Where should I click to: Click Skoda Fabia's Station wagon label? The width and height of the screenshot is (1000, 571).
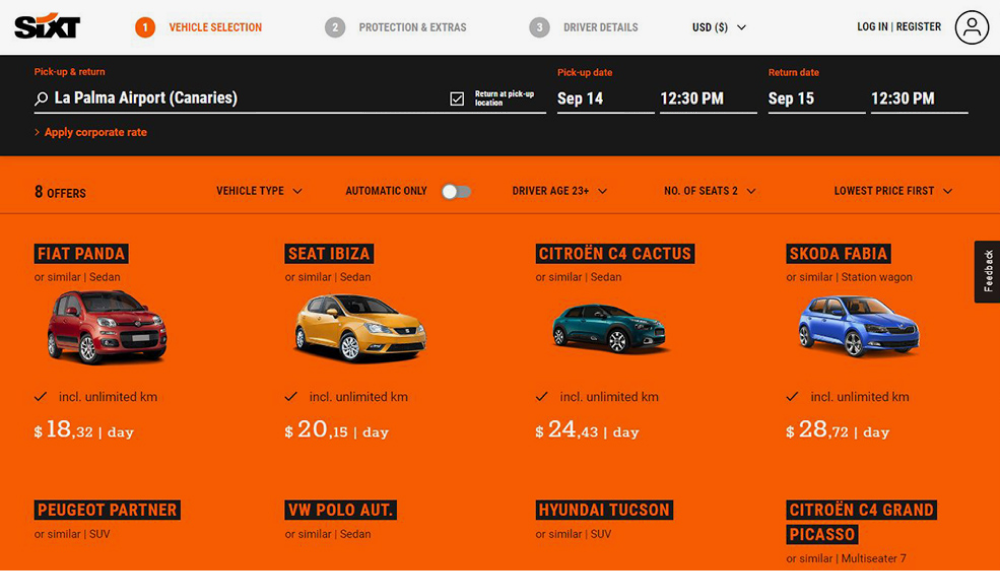click(877, 277)
